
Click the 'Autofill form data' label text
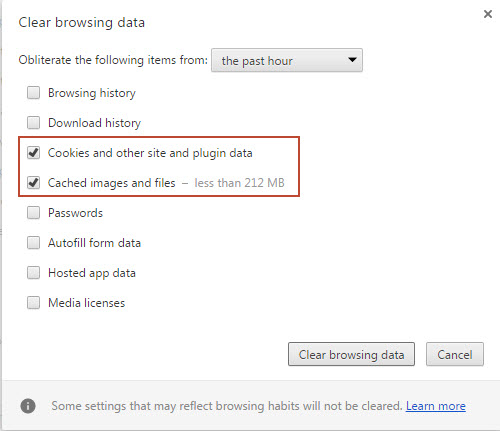(x=94, y=243)
